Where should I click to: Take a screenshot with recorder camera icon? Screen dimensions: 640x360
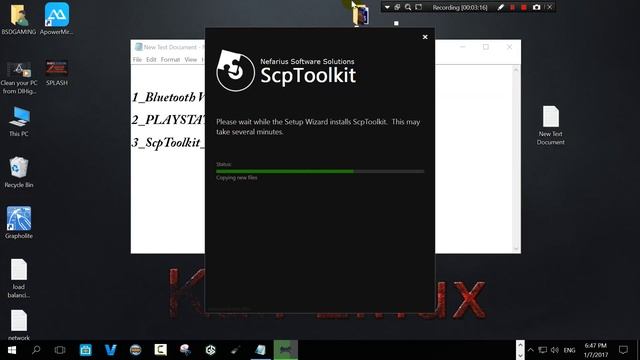(x=536, y=7)
